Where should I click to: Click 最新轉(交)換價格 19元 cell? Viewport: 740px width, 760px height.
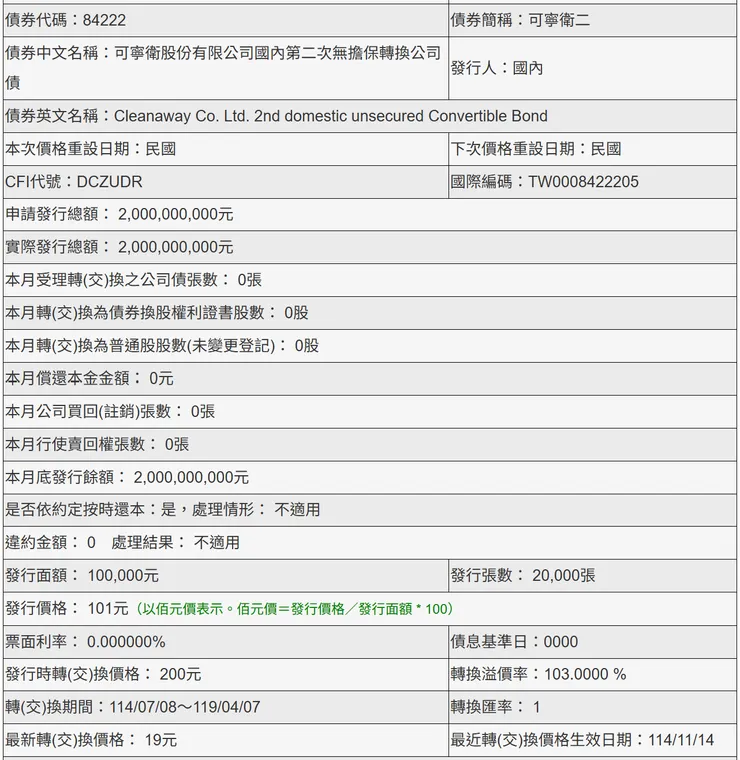tap(226, 740)
